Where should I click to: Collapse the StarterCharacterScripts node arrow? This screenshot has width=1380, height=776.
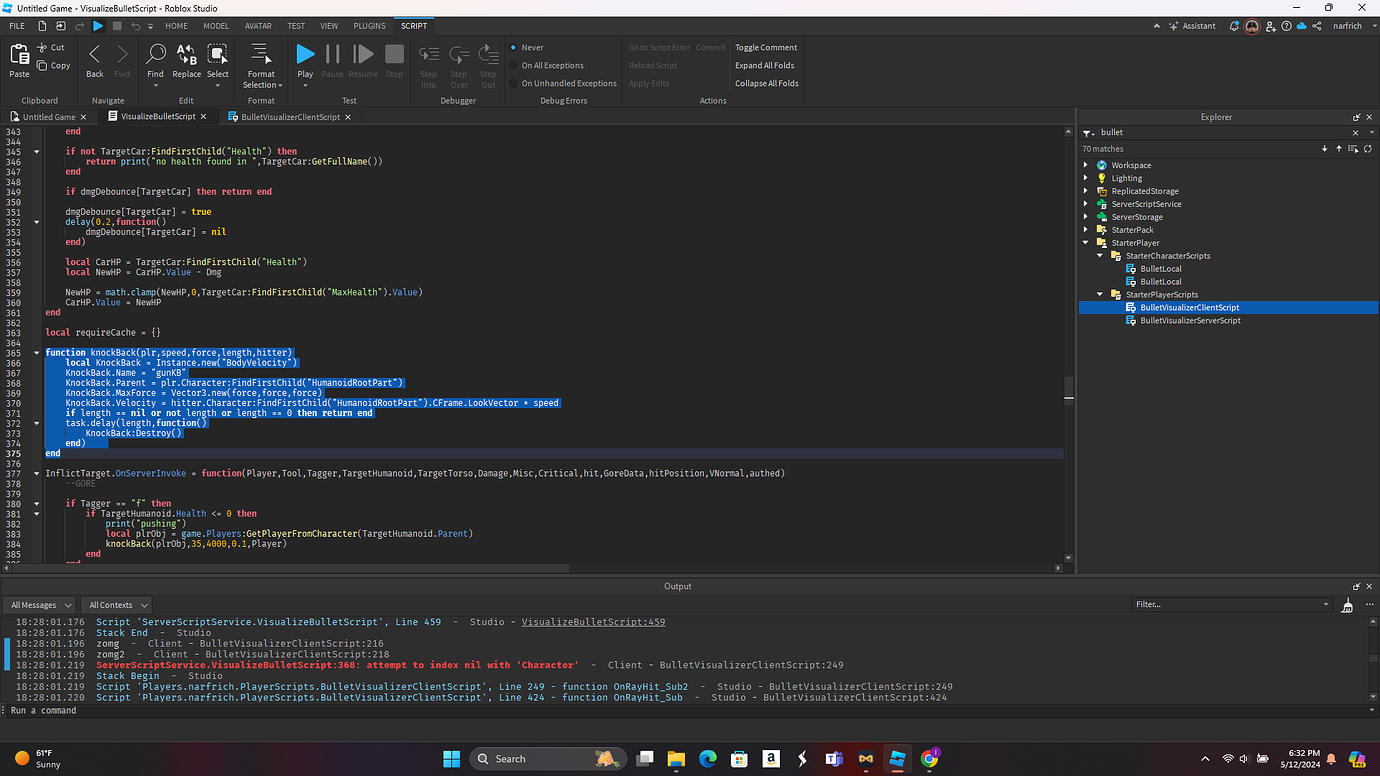[x=1101, y=256]
